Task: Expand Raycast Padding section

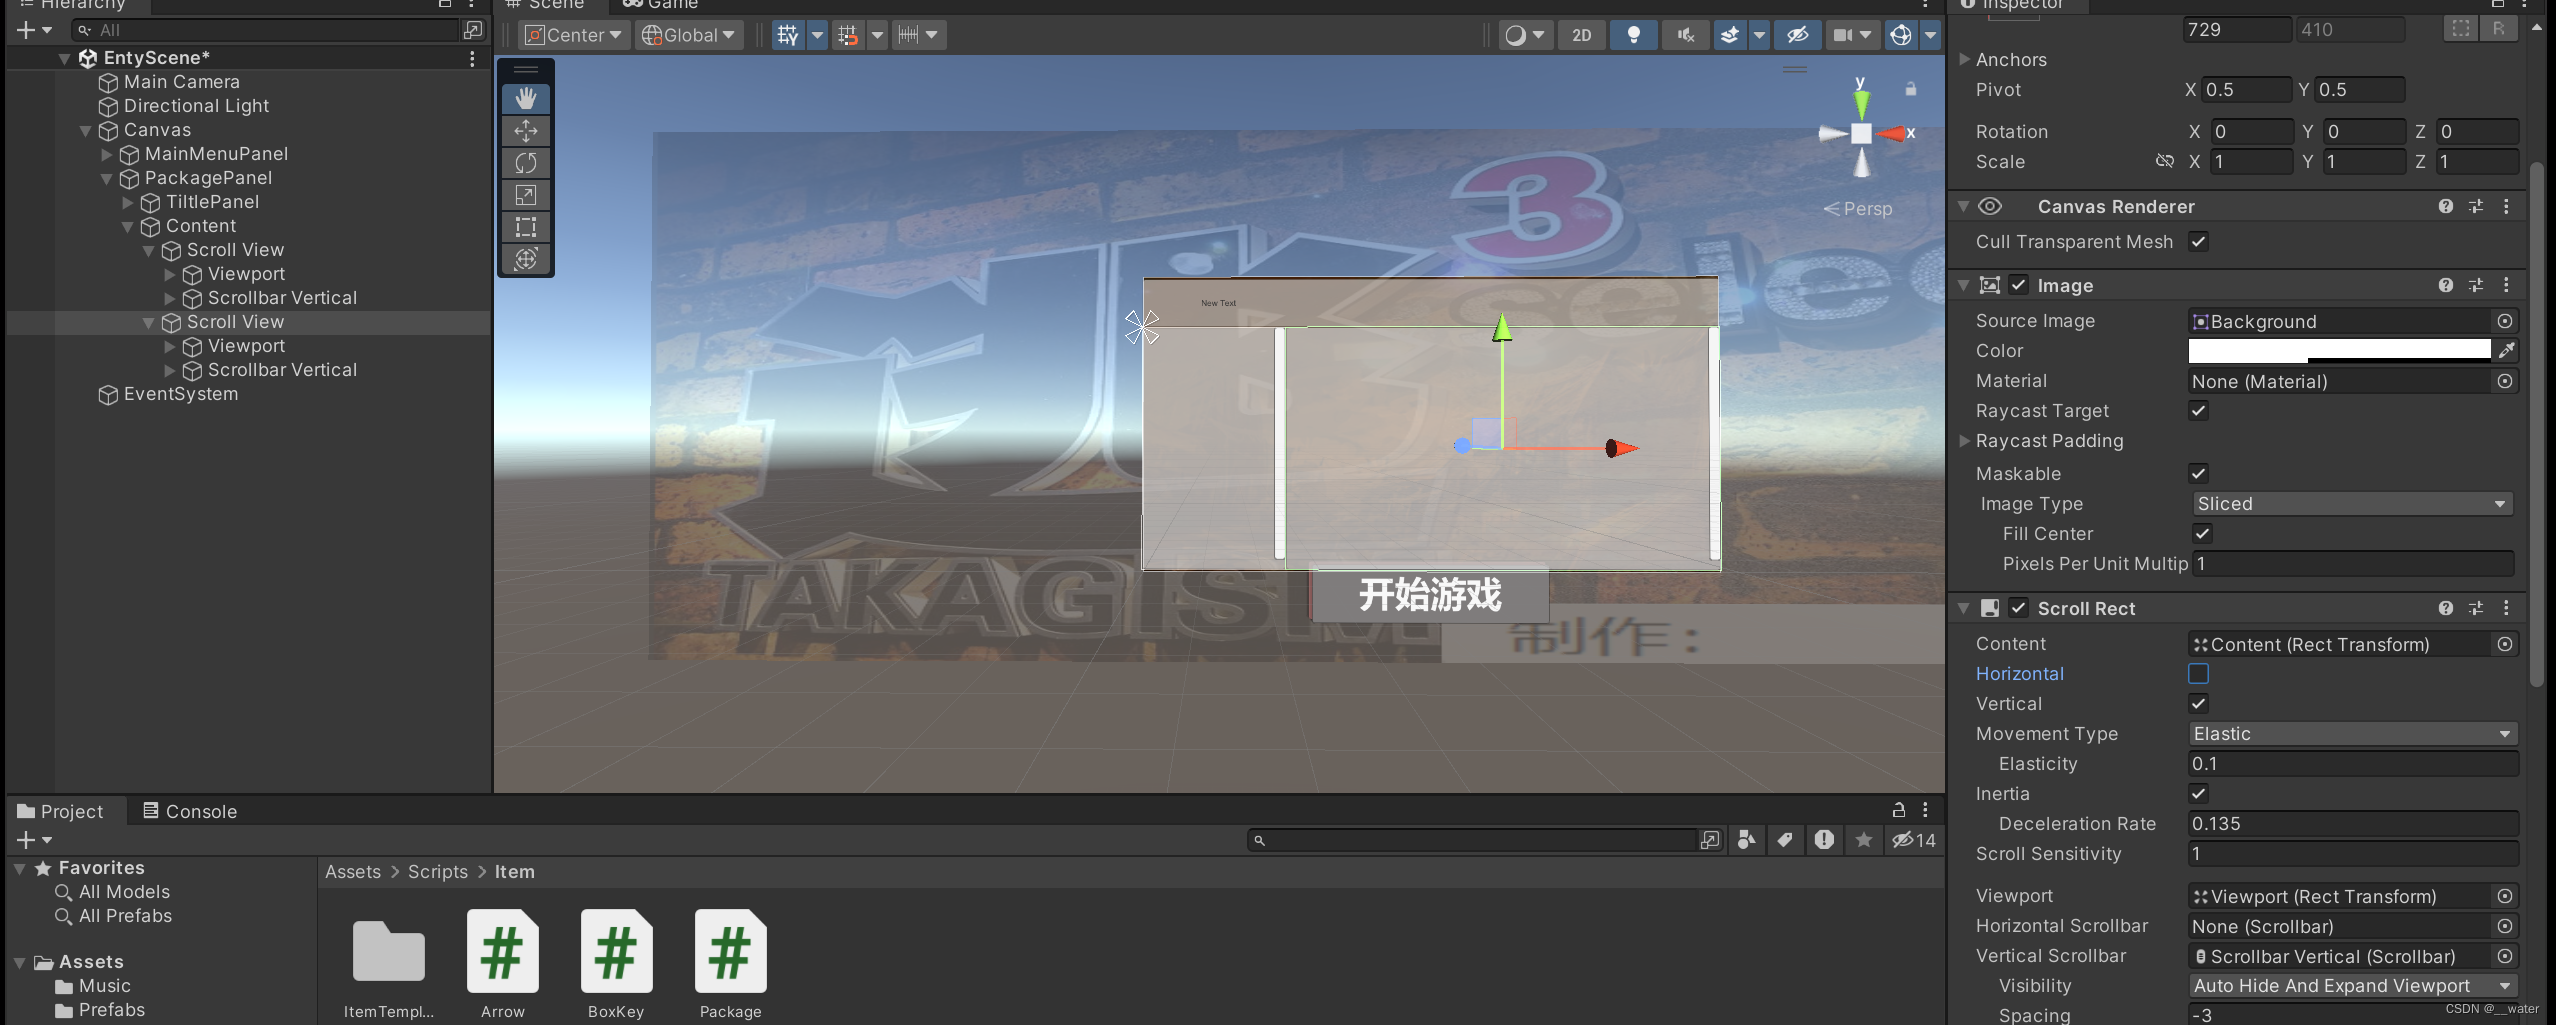Action: [1964, 440]
